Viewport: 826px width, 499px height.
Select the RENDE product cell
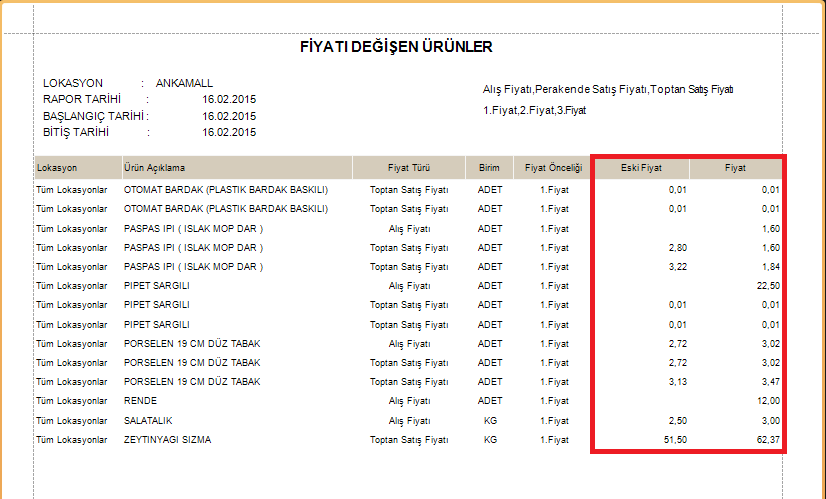click(x=140, y=401)
